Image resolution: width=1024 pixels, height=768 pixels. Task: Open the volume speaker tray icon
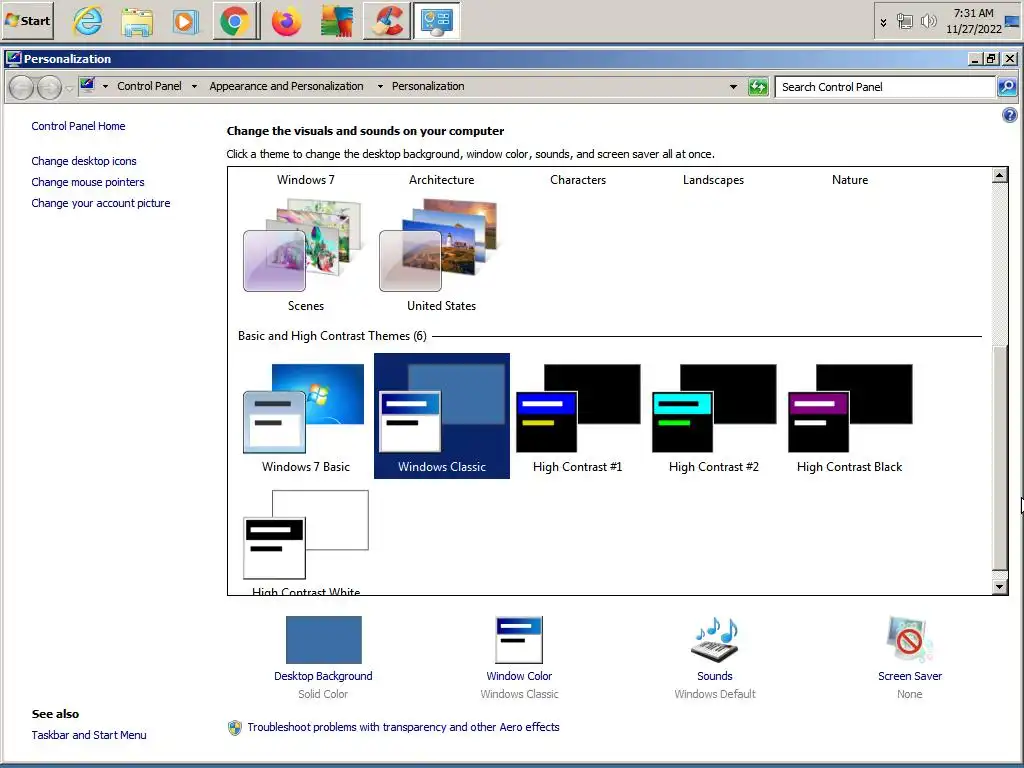point(928,22)
